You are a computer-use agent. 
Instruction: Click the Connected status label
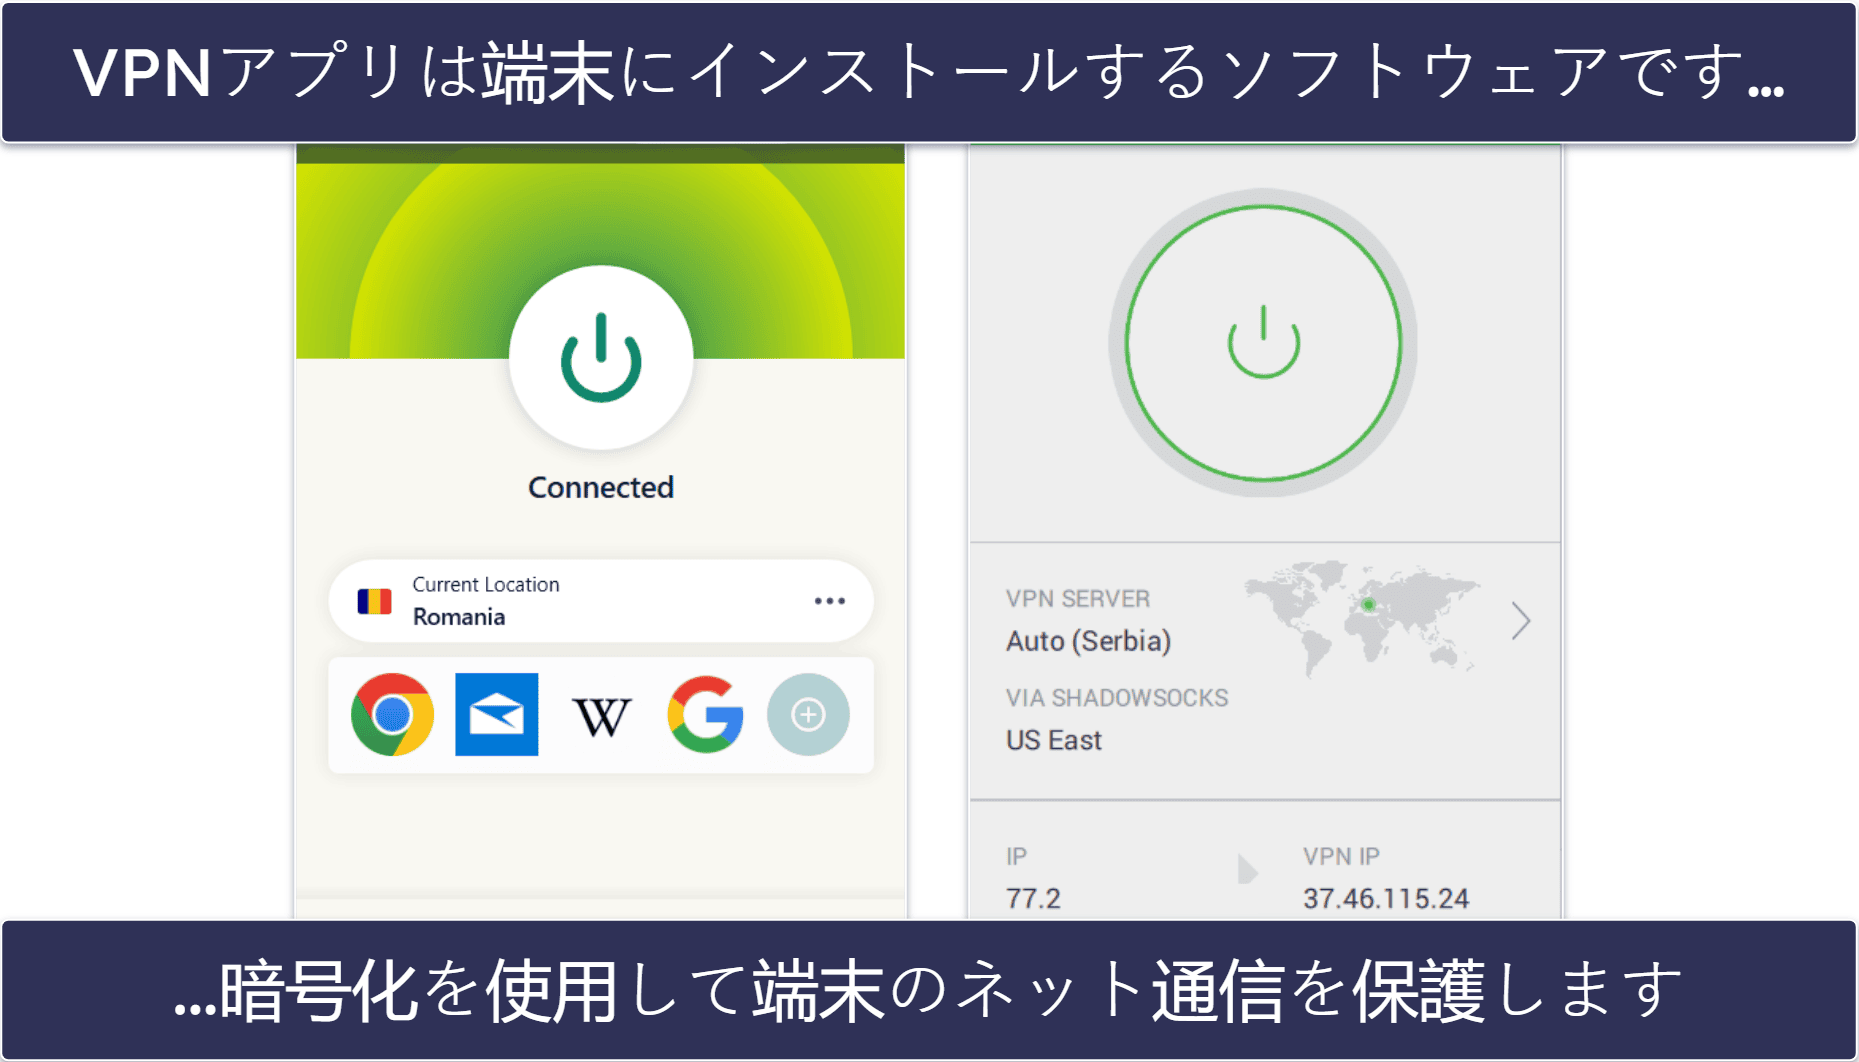coord(601,487)
